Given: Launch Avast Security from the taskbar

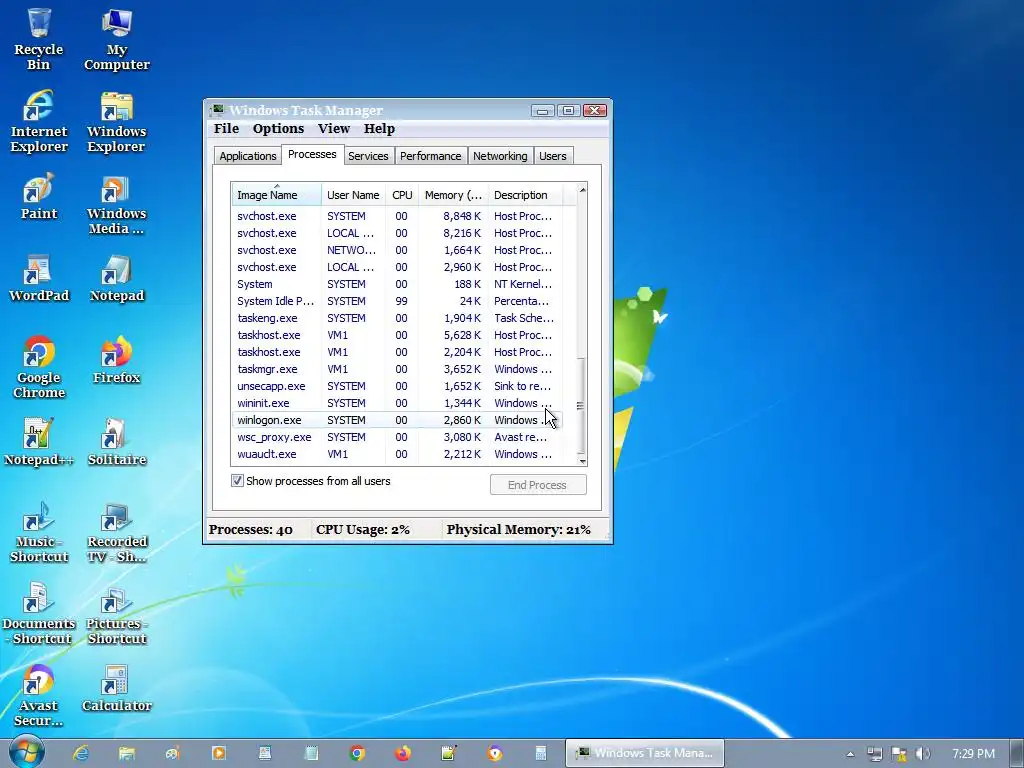Looking at the screenshot, I should point(495,753).
